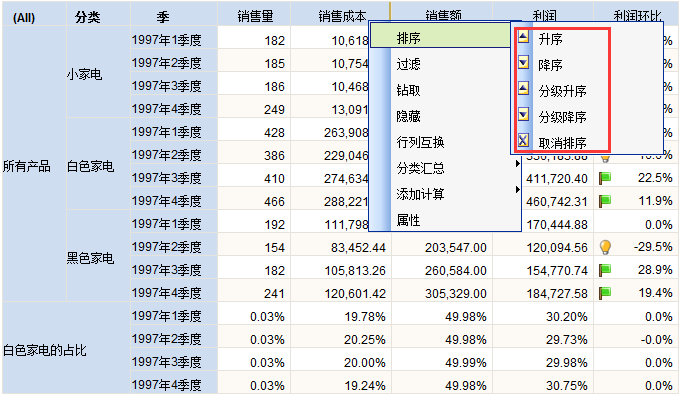Click the arrow icon beside 分级降序
Image resolution: width=681 pixels, height=395 pixels.
(x=523, y=115)
